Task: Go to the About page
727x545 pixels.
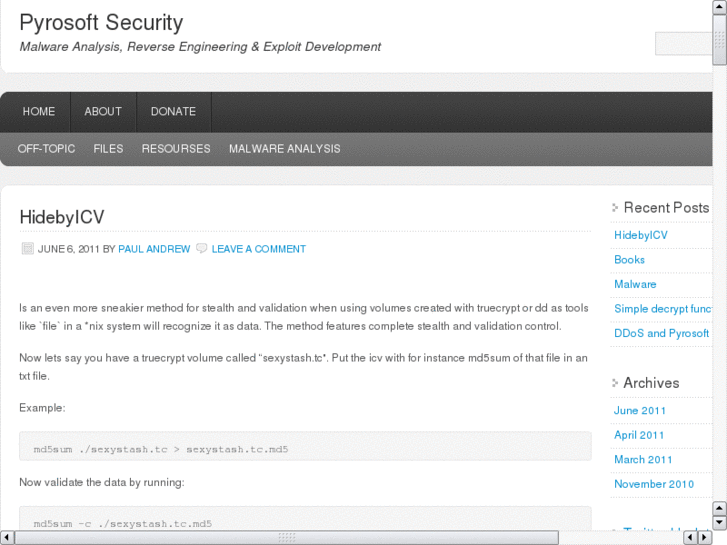Action: click(103, 112)
